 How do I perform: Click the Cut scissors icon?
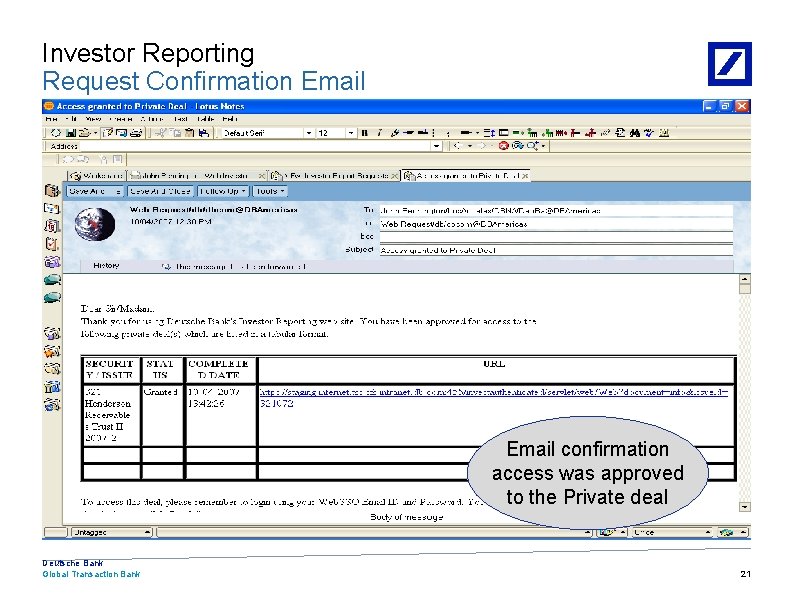[160, 133]
